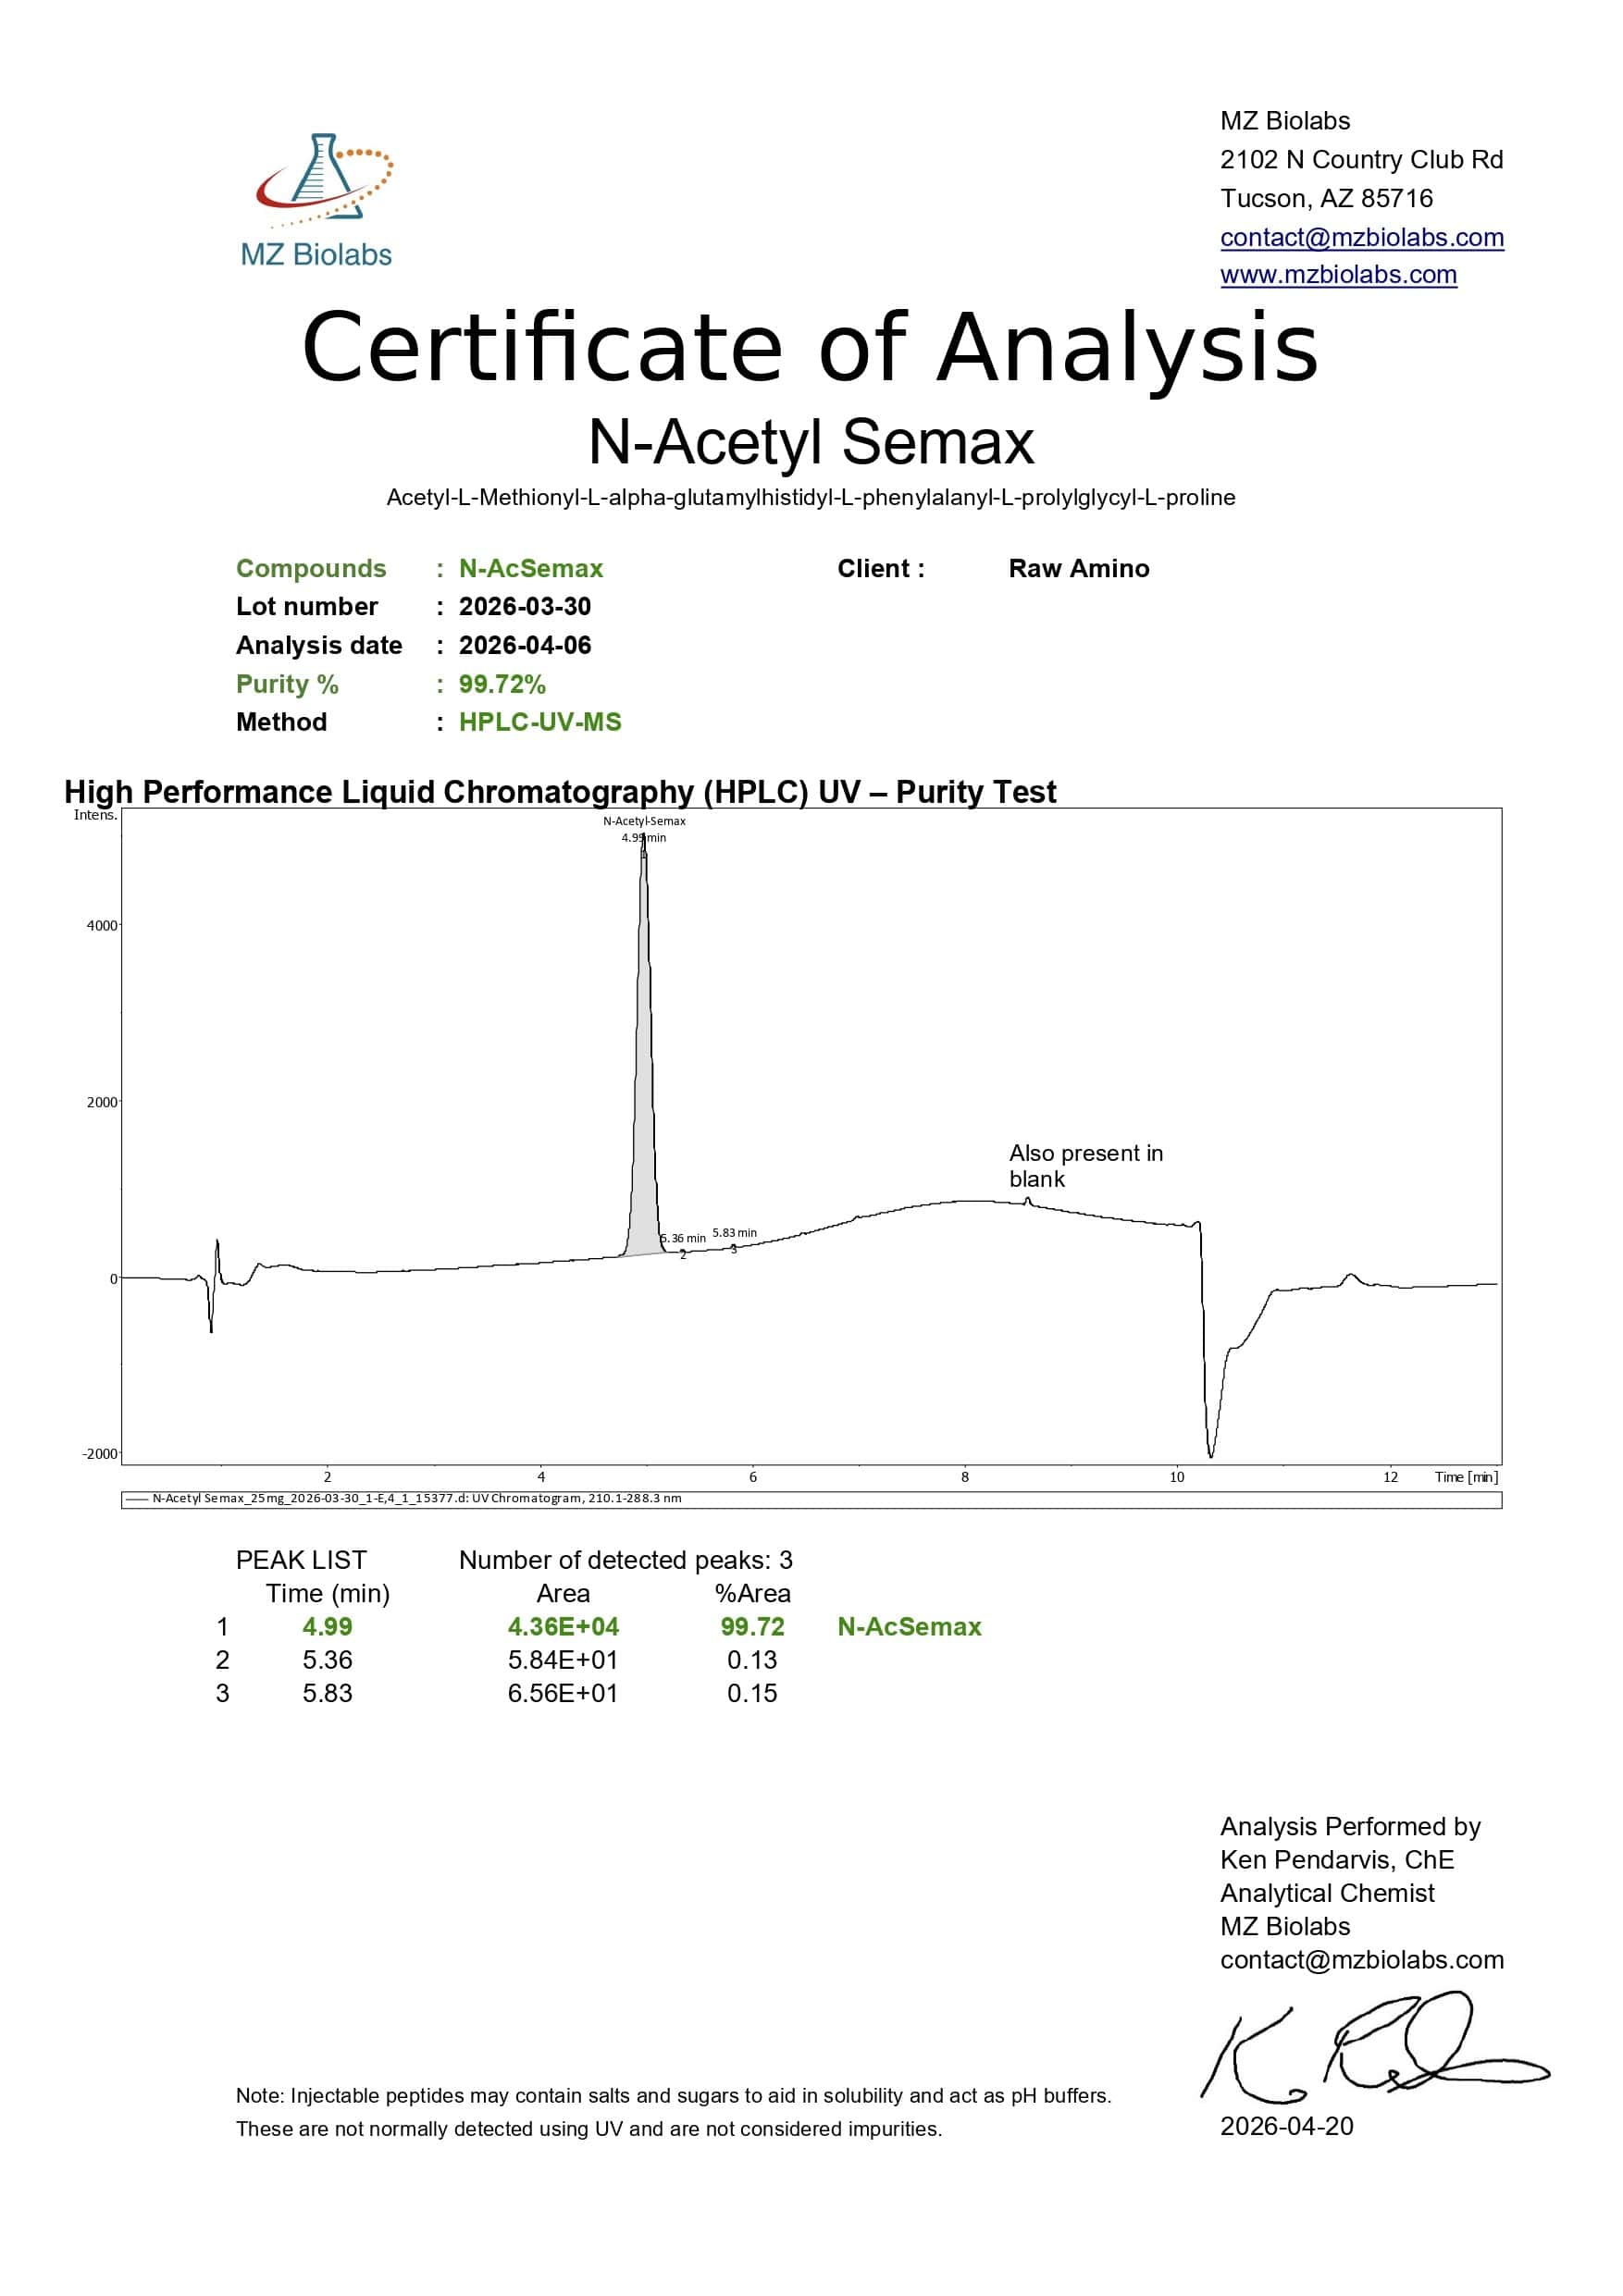
Task: Click the lot number value '2026-03-30'
Action: point(525,606)
